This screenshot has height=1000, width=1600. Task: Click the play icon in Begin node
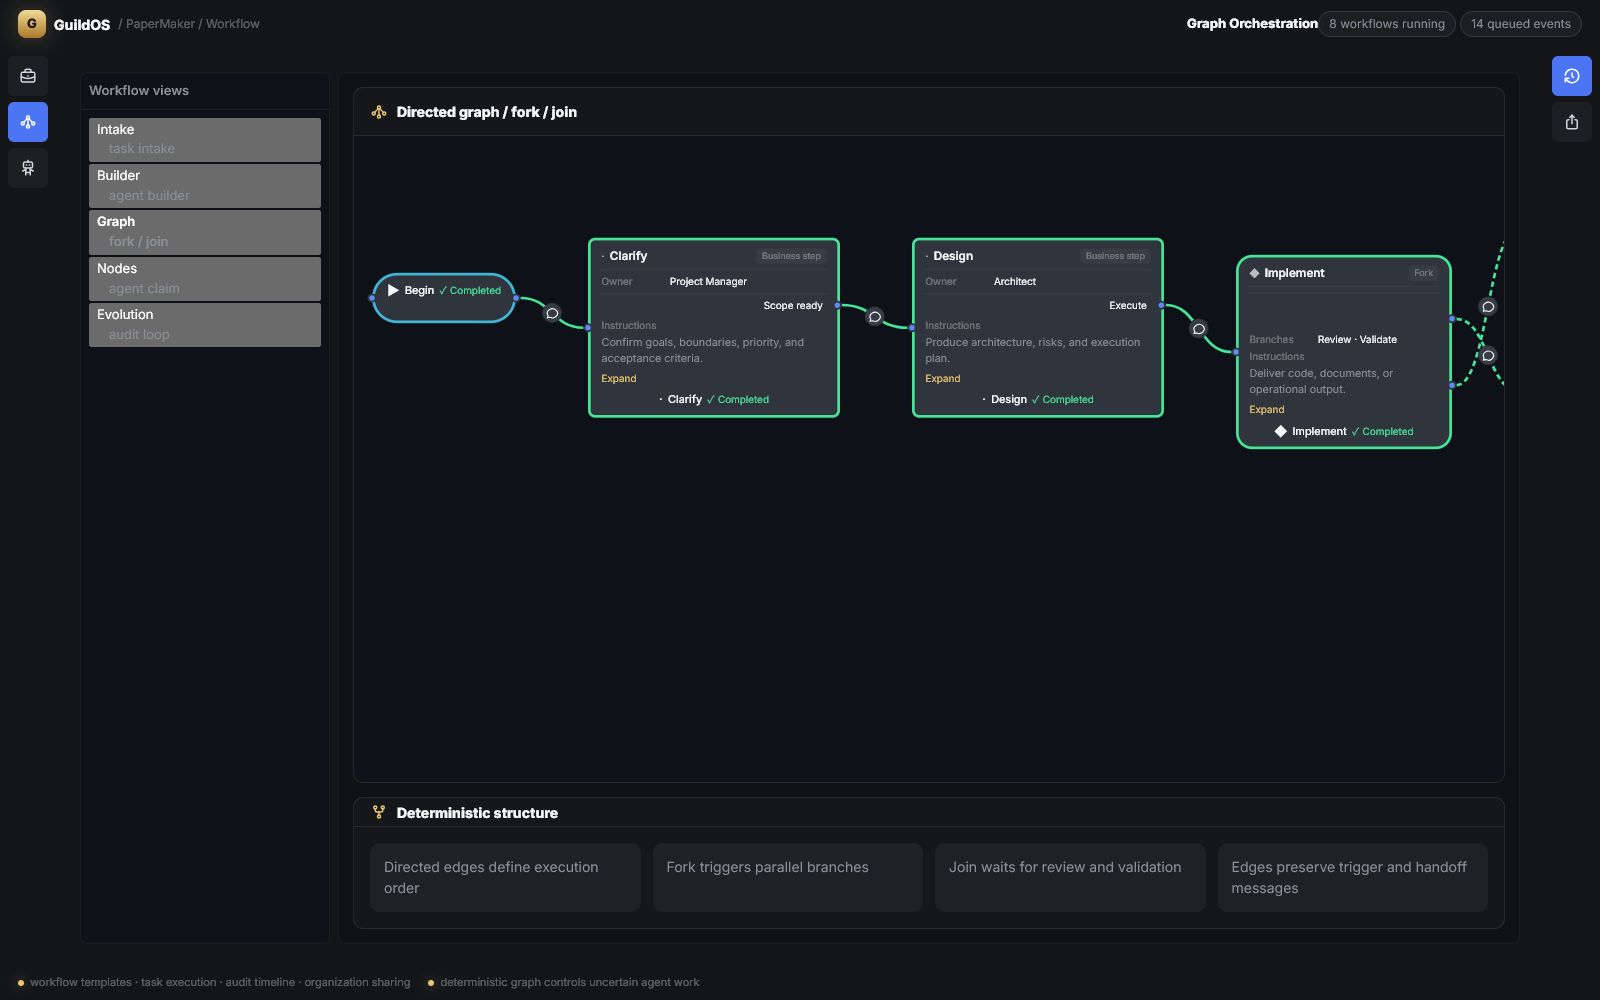point(393,290)
